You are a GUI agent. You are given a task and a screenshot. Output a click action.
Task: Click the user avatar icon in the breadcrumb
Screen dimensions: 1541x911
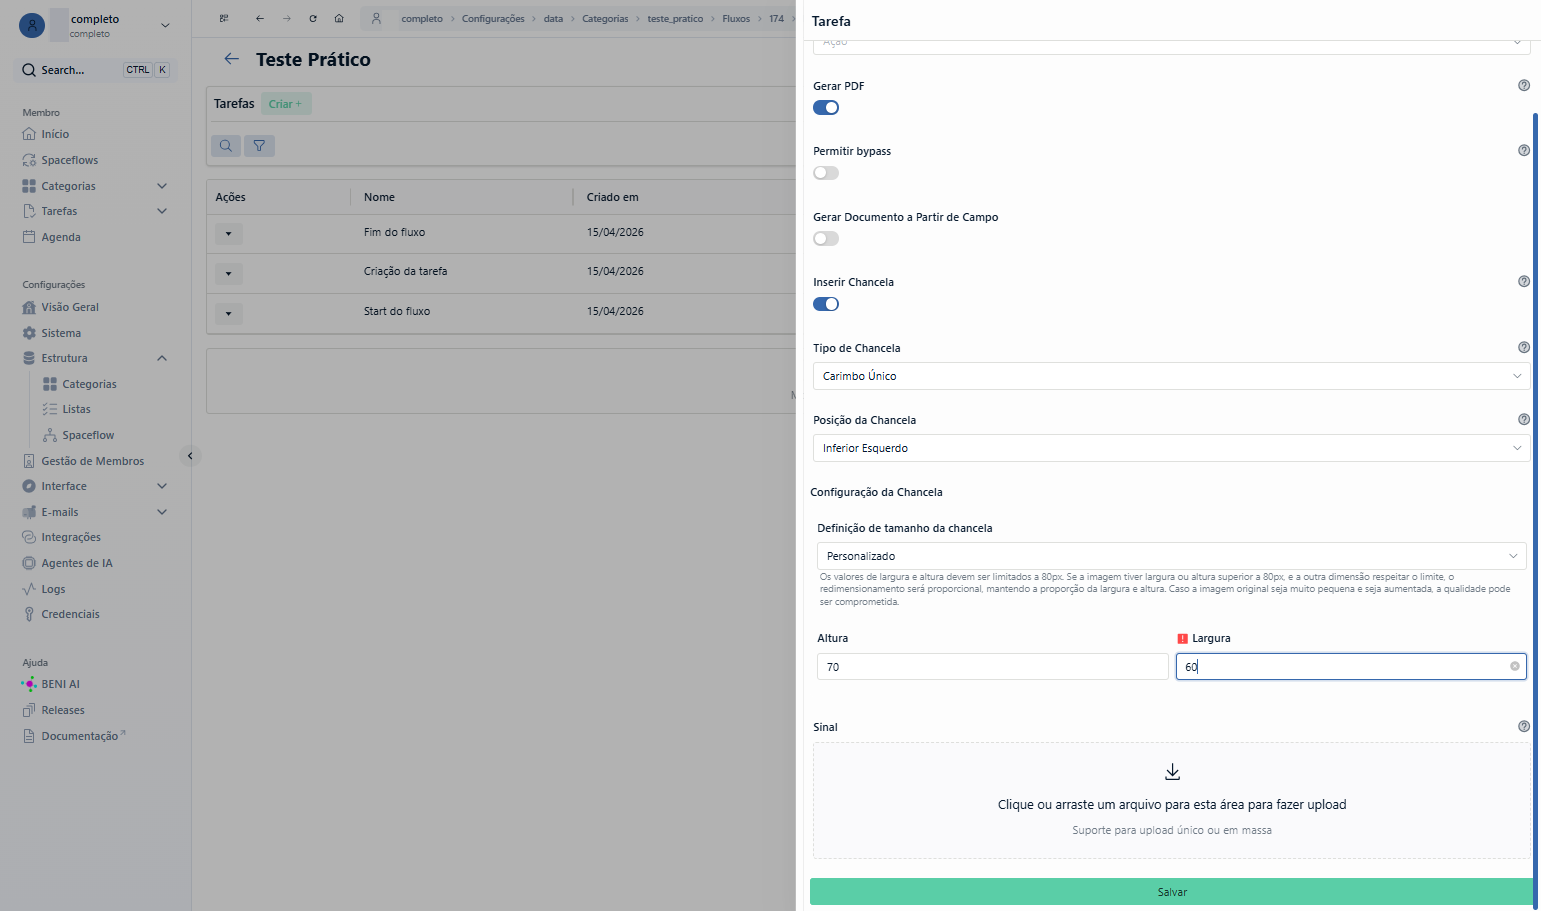click(376, 18)
